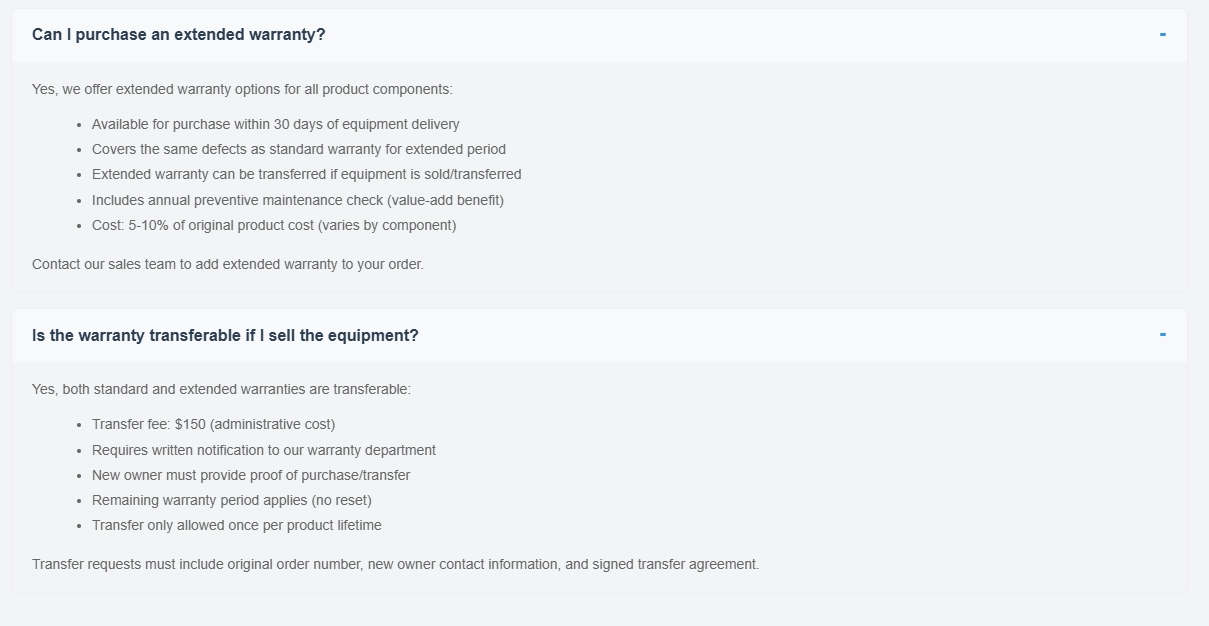Select the "Covers the same defects" bullet text
The image size is (1209, 626).
click(x=298, y=150)
